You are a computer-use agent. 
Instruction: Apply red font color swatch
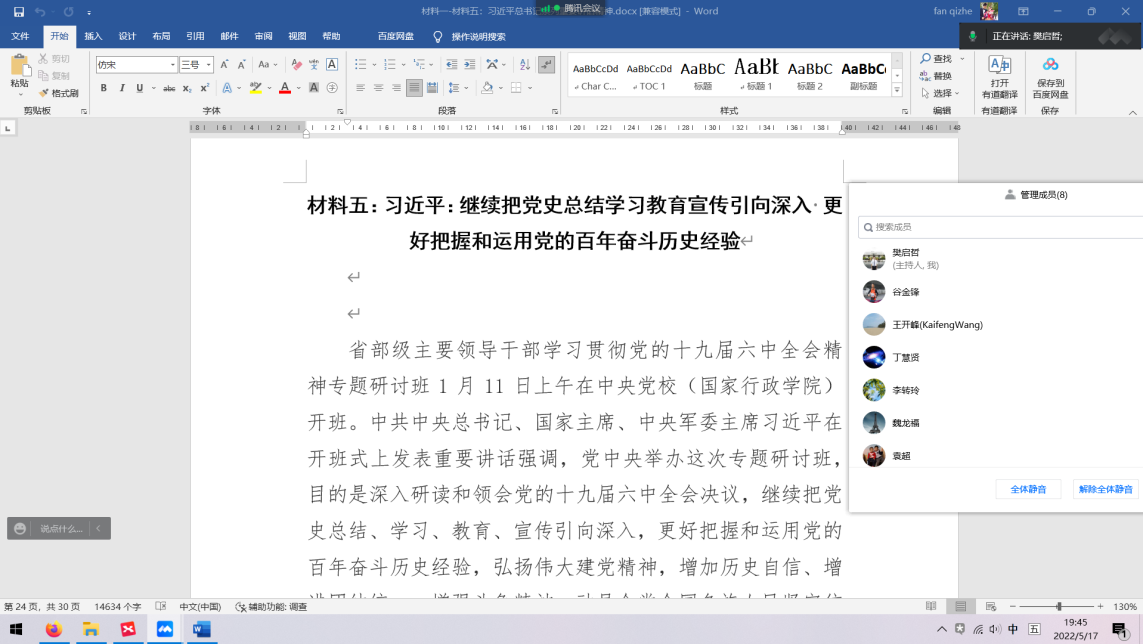point(285,88)
